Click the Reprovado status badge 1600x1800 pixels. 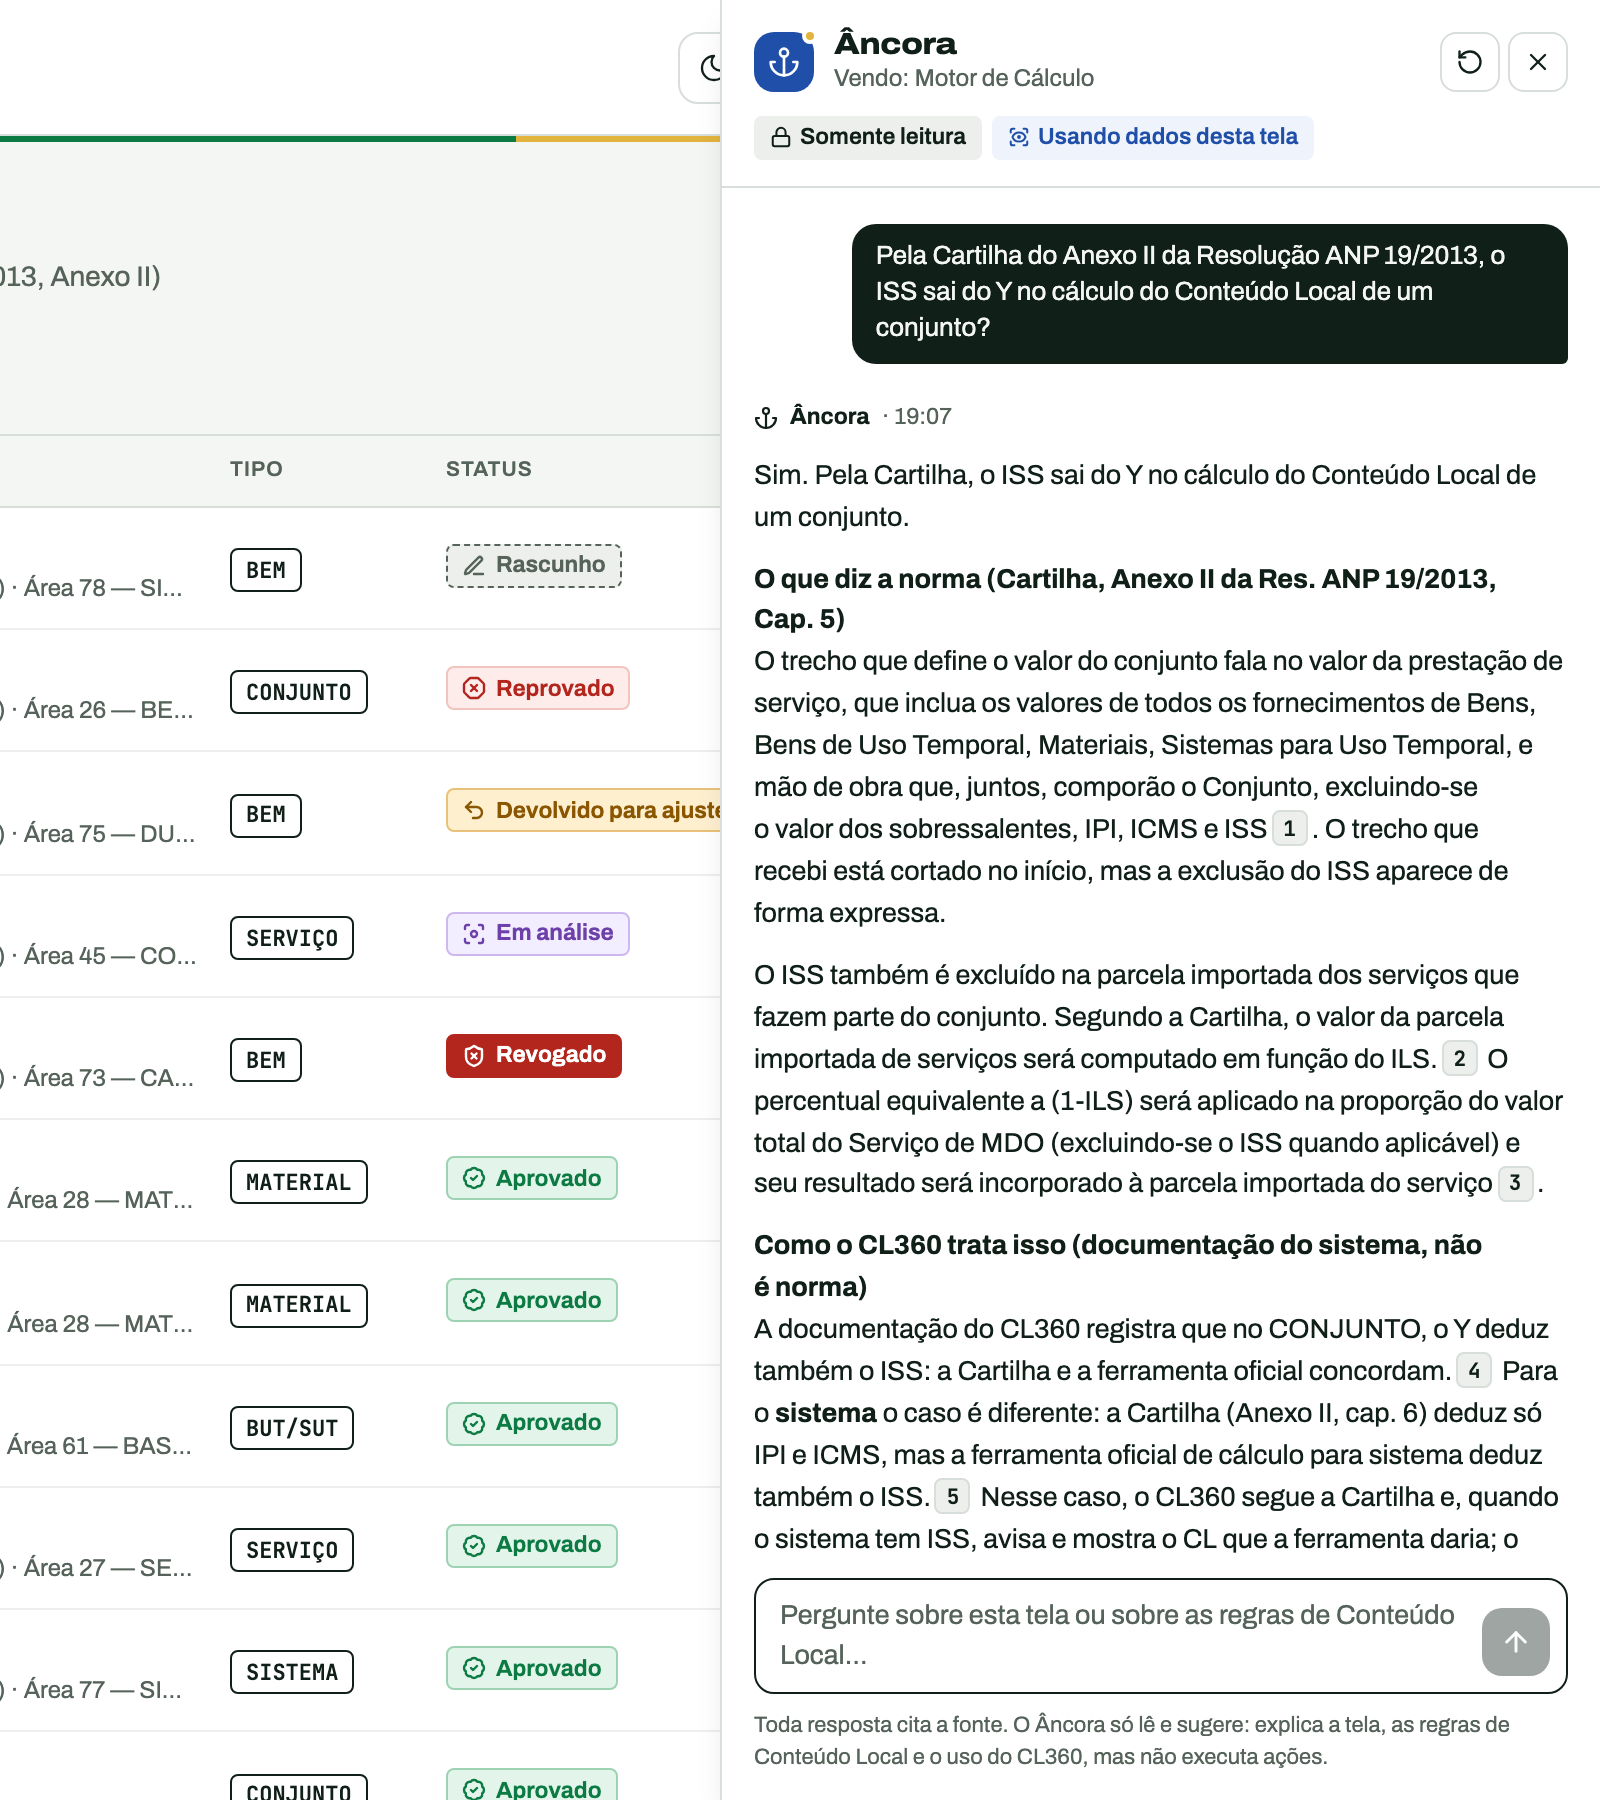point(537,688)
